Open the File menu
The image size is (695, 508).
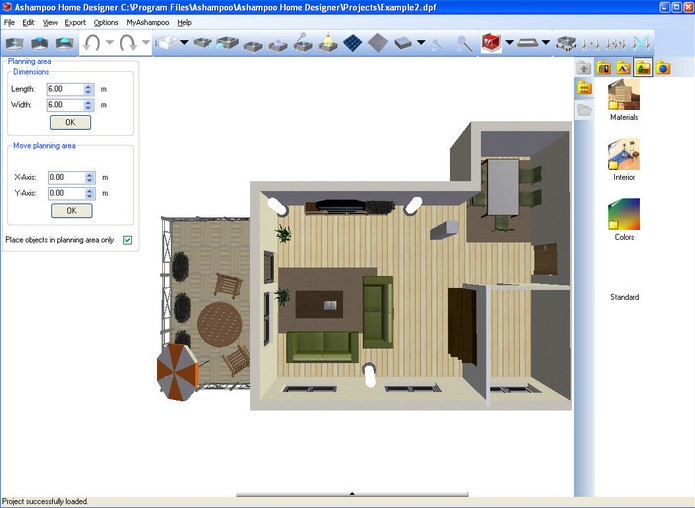9,22
